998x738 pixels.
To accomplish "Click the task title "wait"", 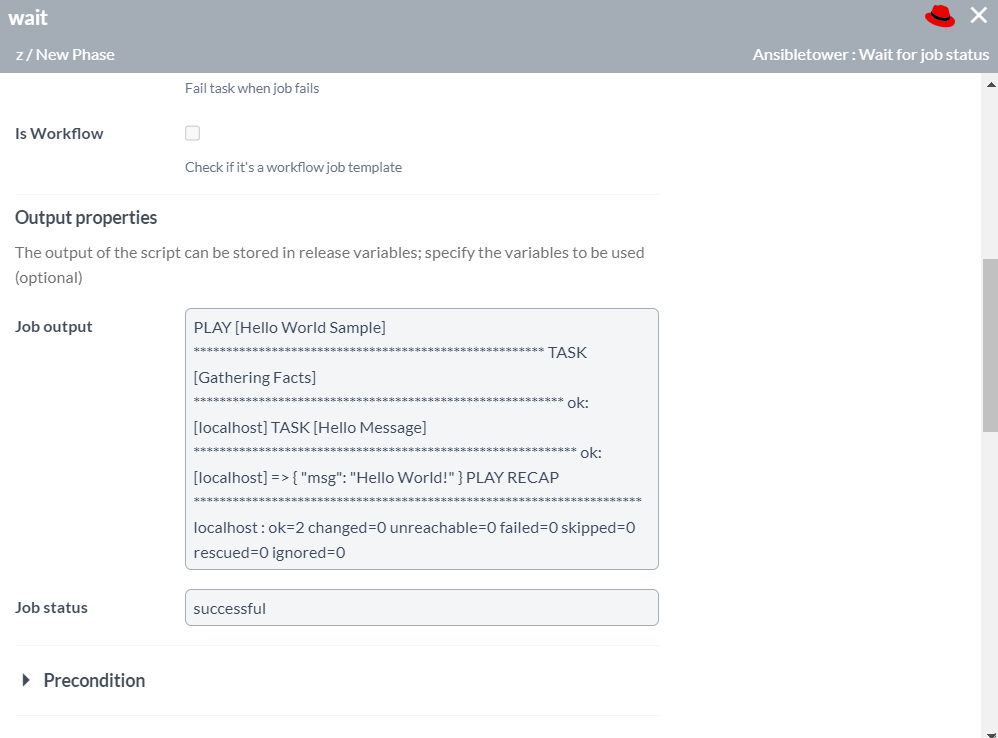I will pyautogui.click(x=27, y=17).
